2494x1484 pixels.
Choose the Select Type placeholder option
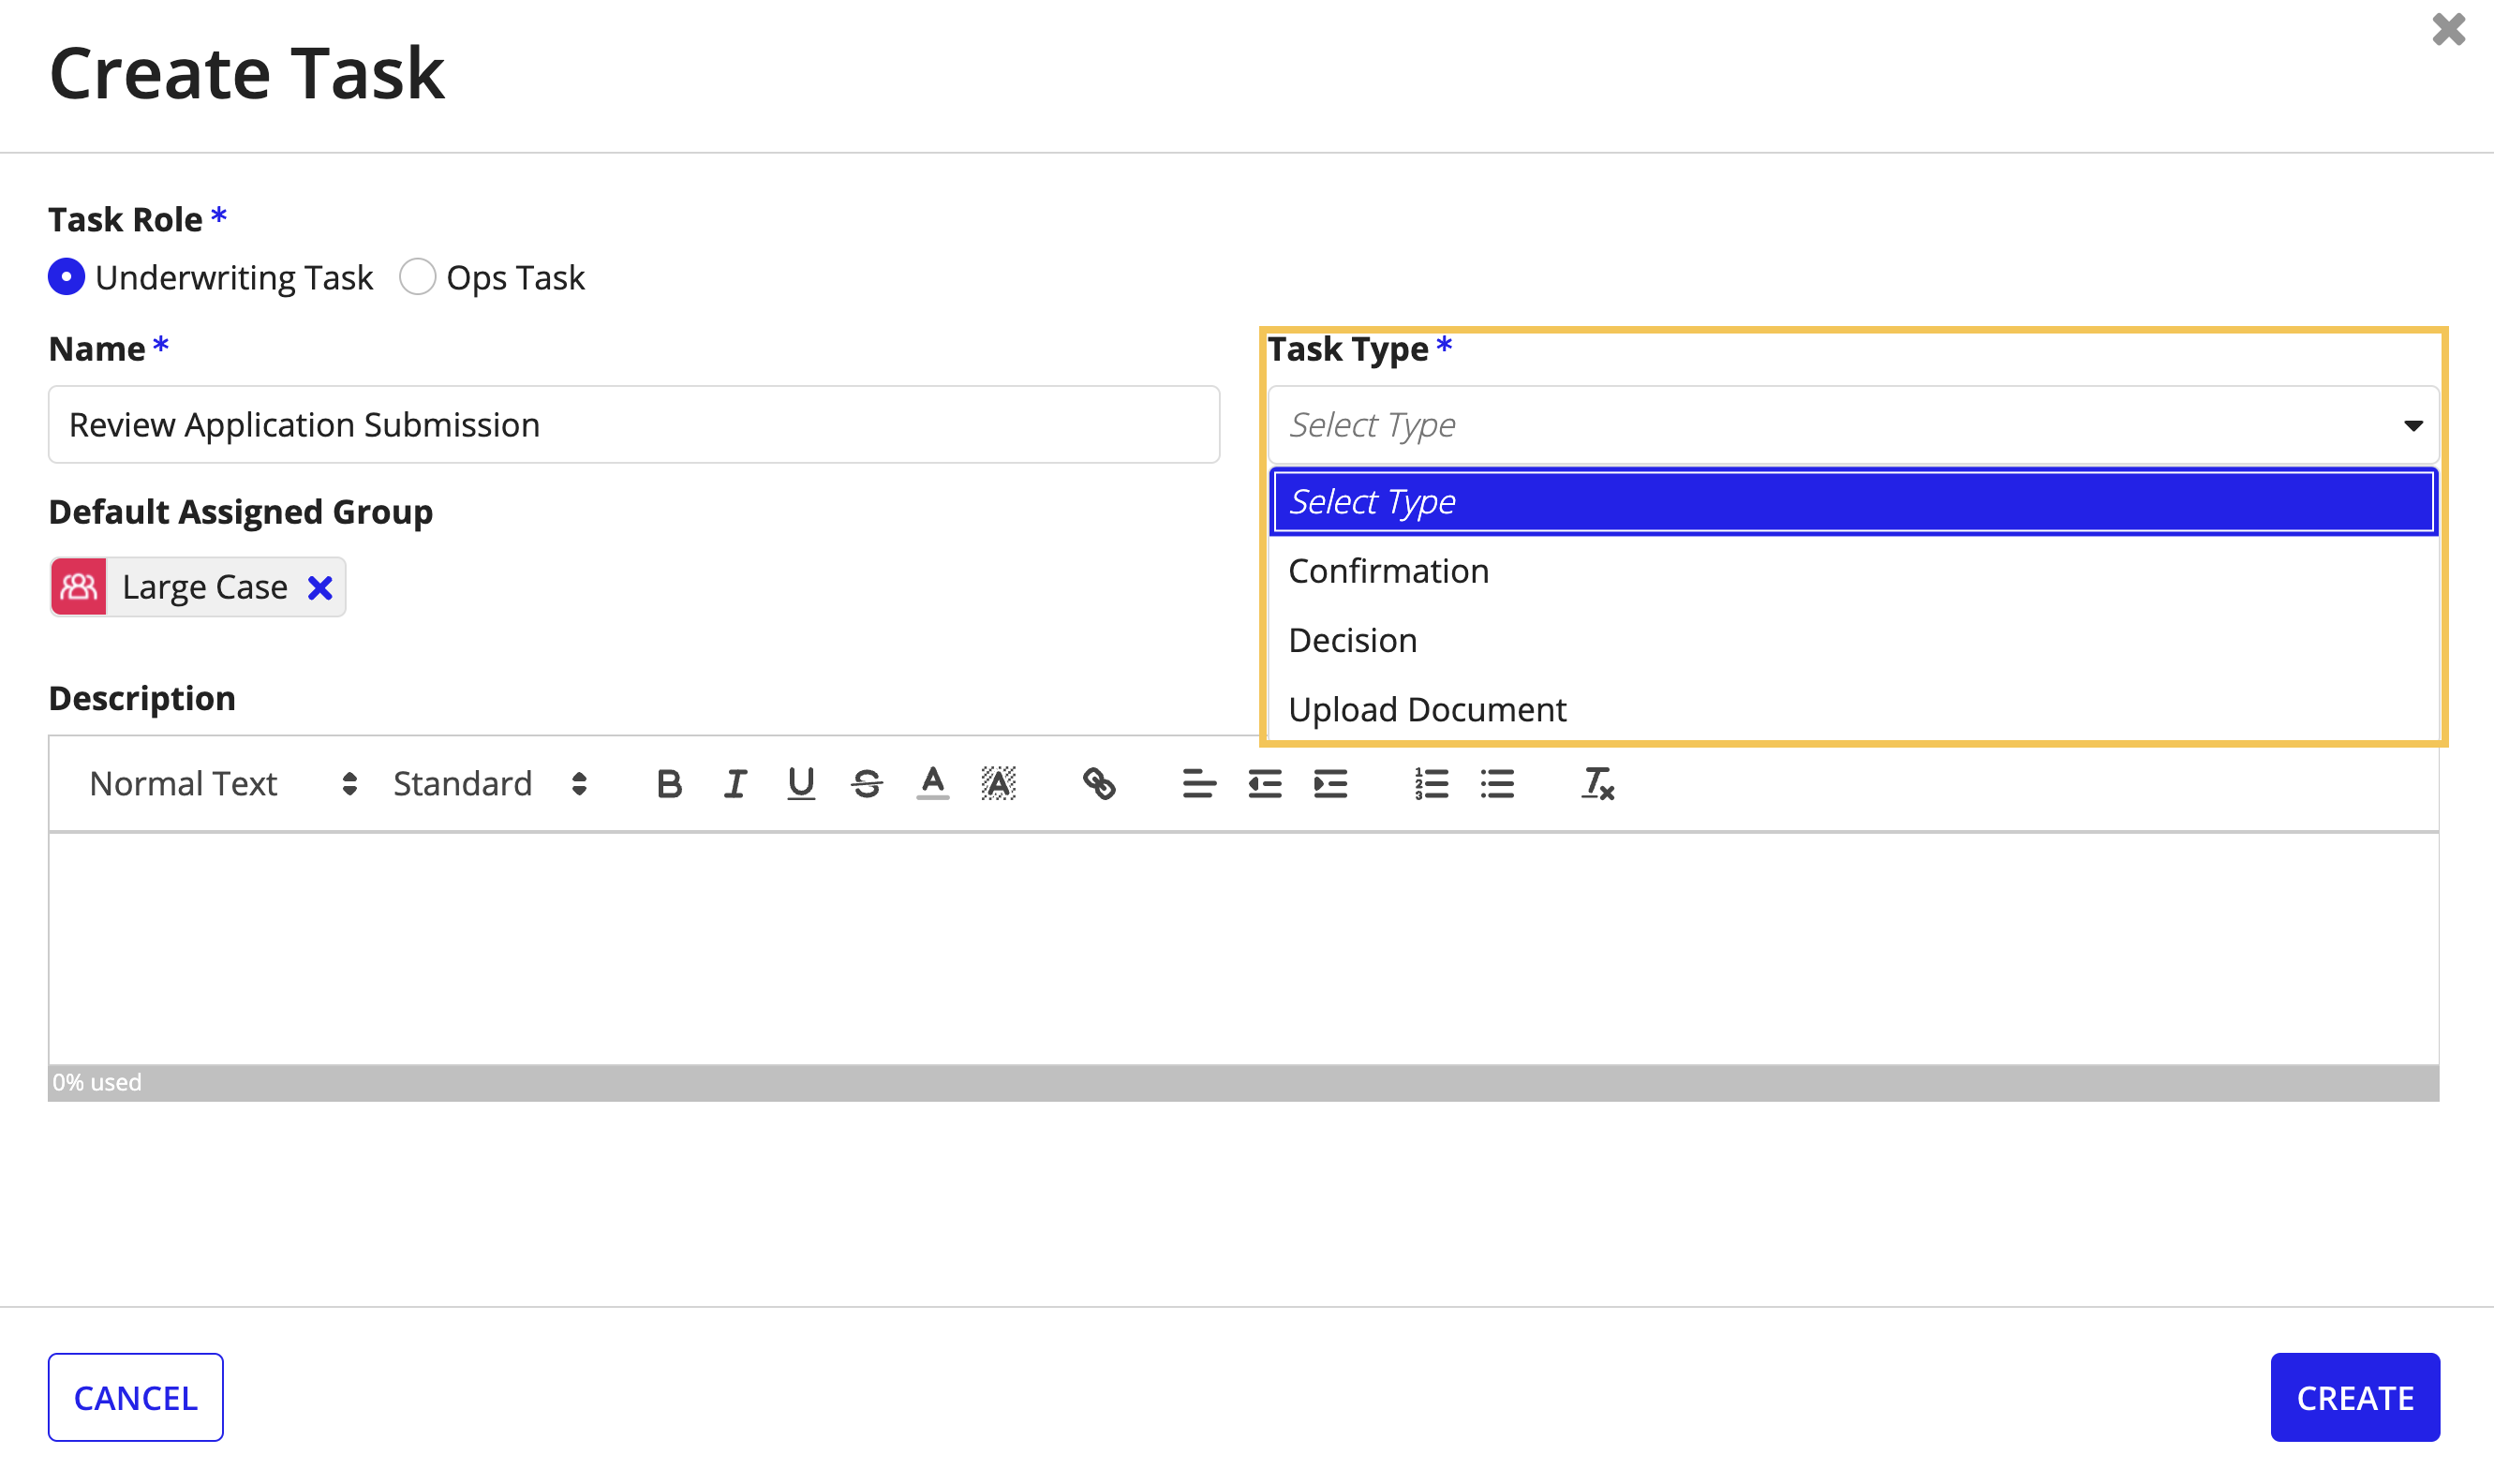tap(1853, 502)
